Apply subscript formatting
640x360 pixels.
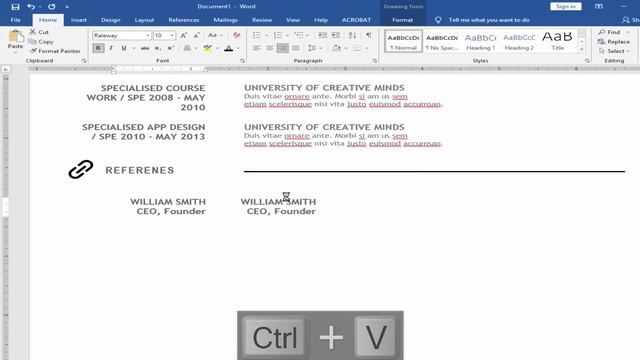158,48
